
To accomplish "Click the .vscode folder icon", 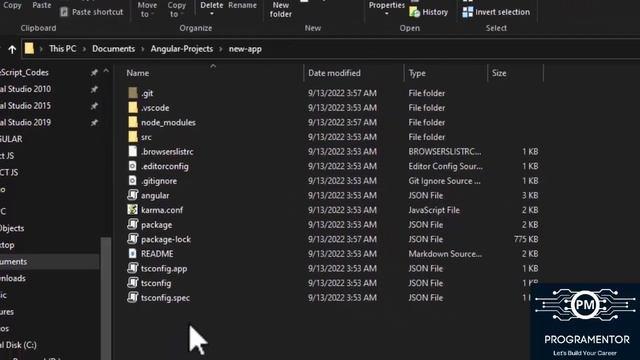I will [x=133, y=107].
